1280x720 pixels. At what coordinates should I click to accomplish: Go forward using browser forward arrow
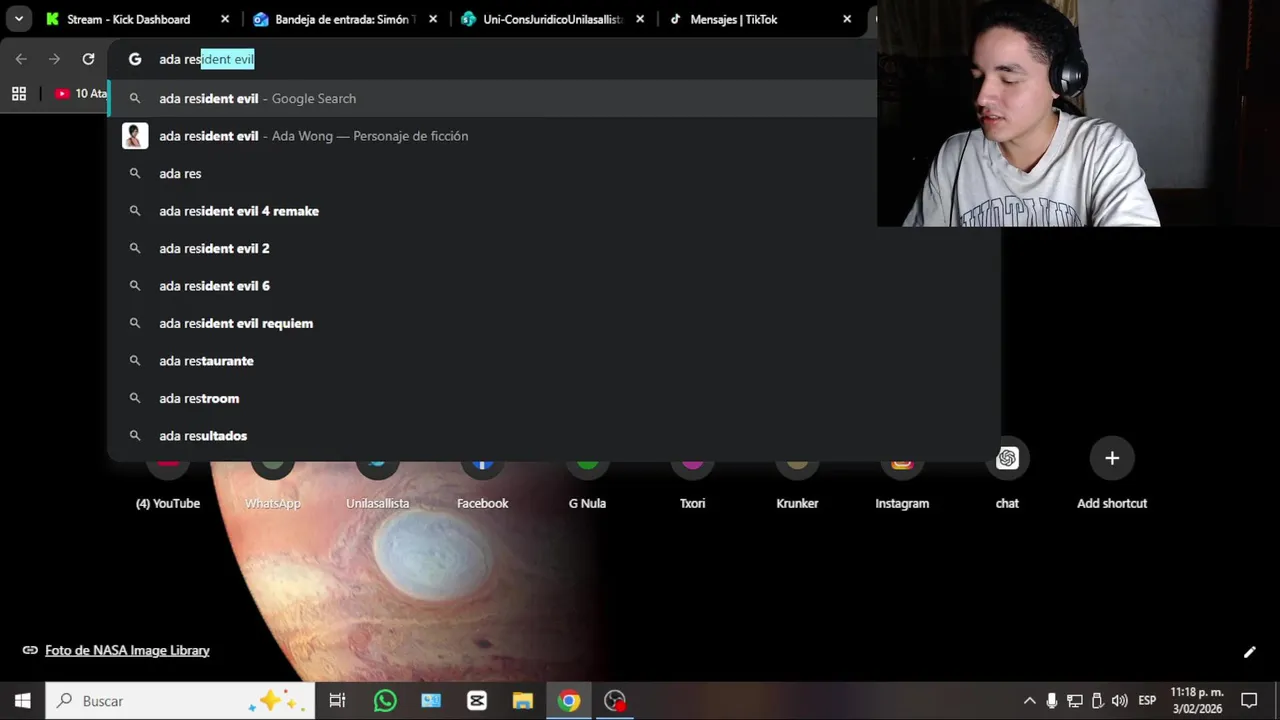click(x=55, y=59)
